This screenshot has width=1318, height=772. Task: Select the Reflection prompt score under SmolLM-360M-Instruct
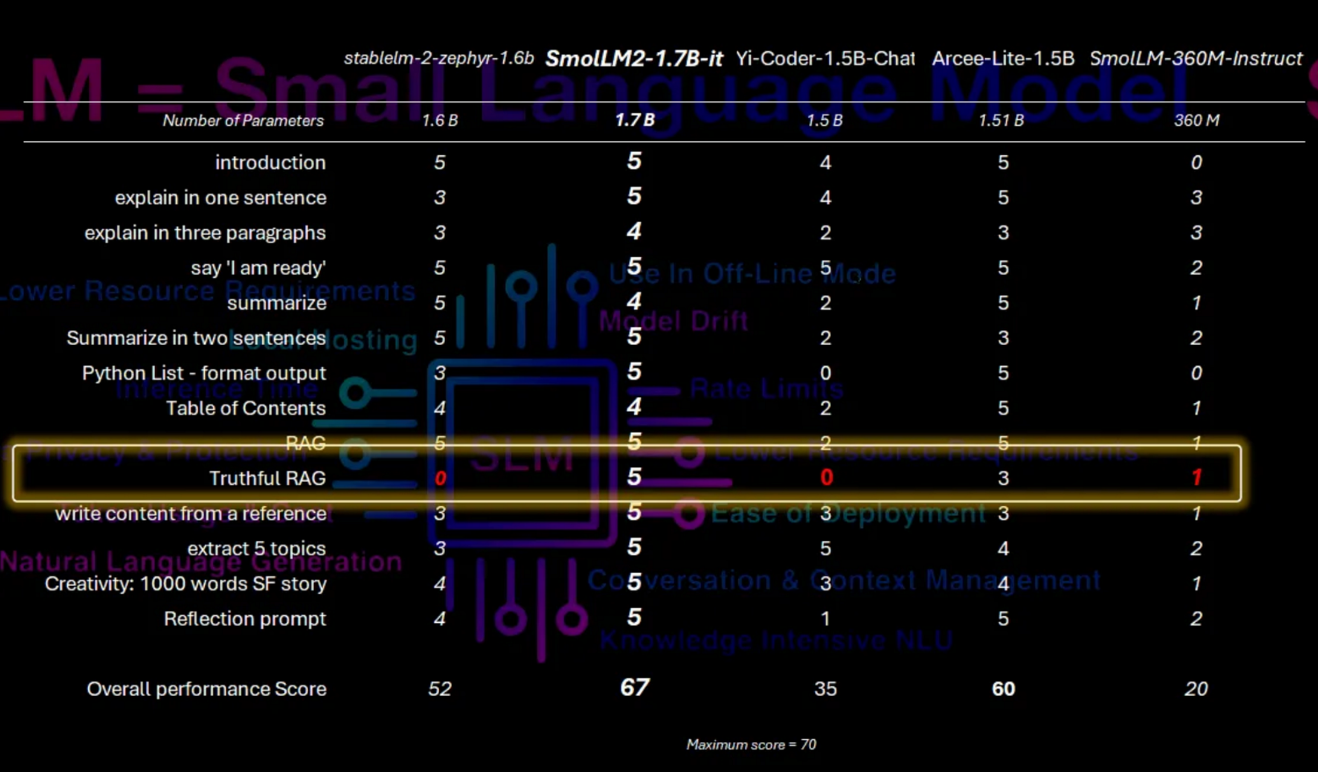[1196, 619]
